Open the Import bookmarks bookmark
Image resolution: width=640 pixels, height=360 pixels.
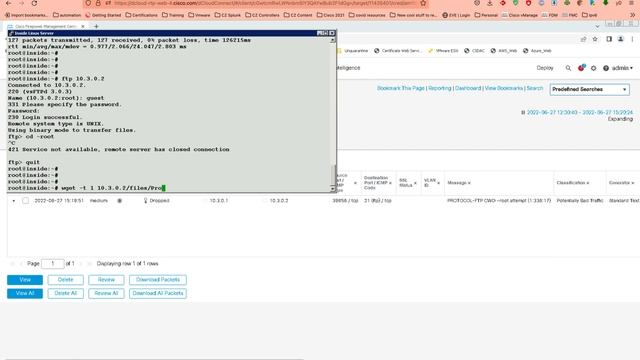(27, 15)
